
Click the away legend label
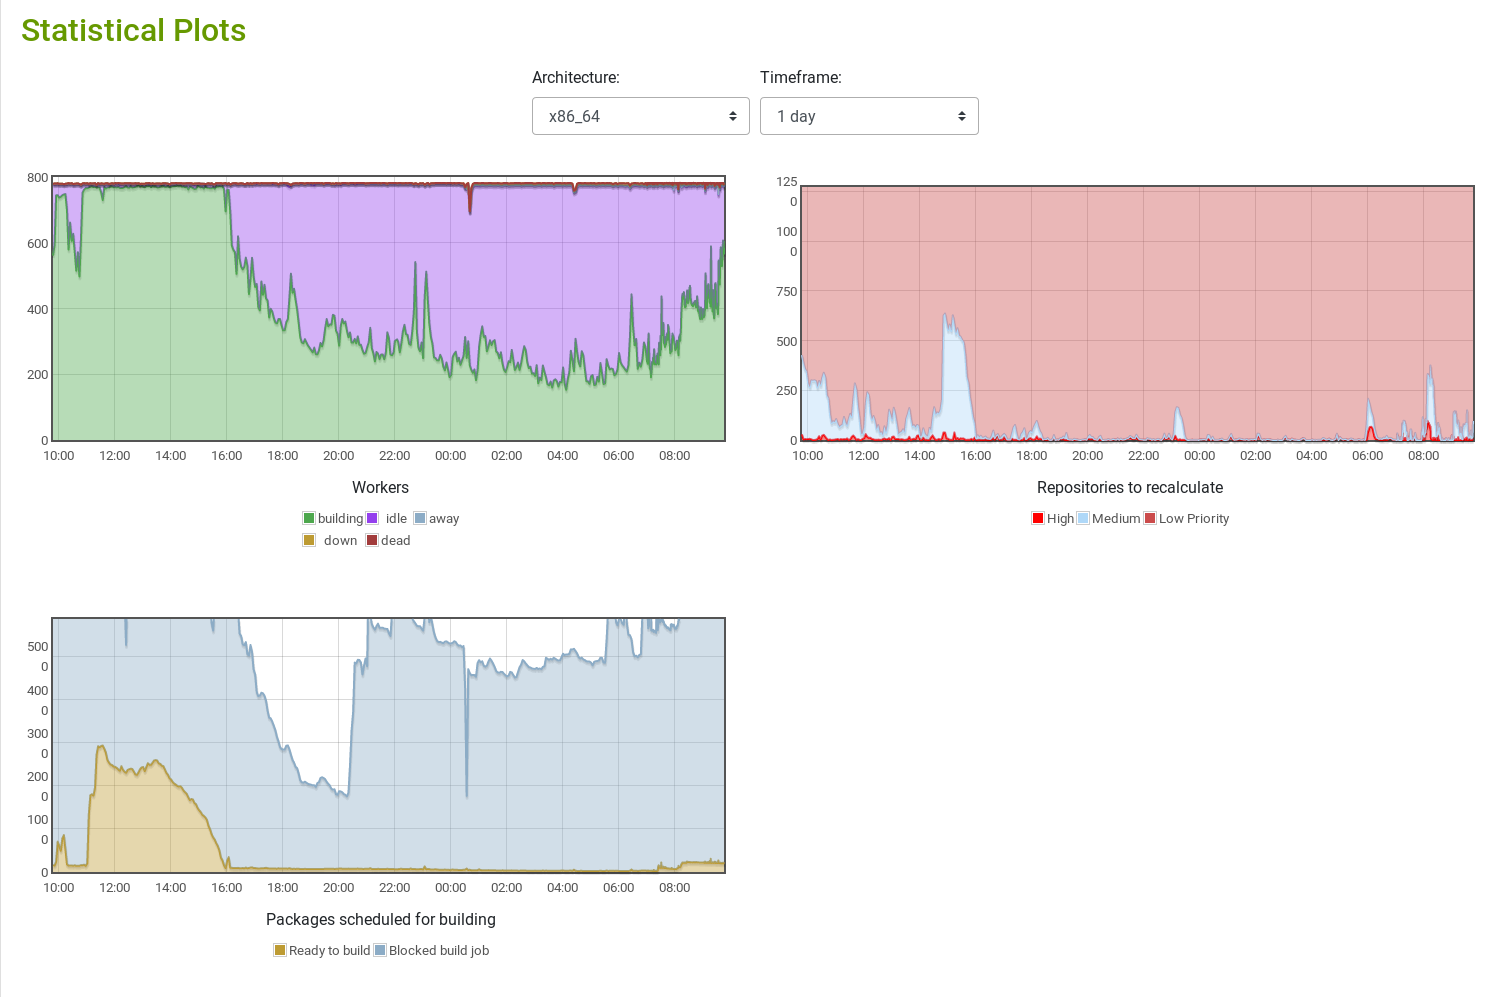coord(444,518)
